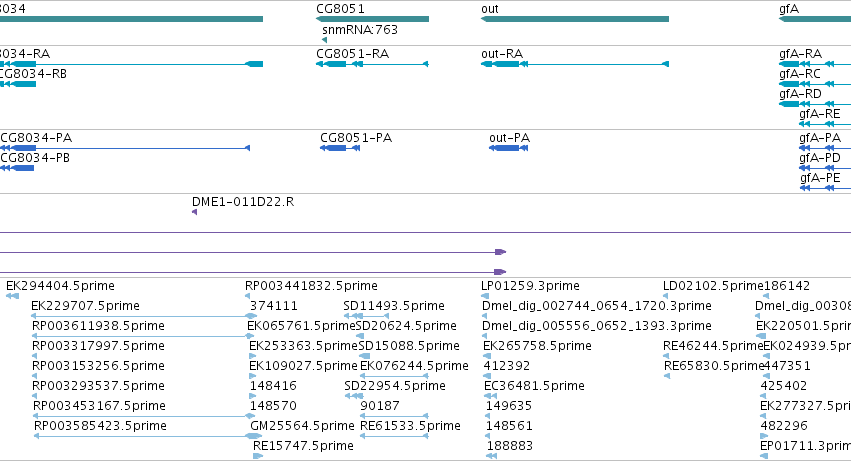Click the gfA-RE transcript label
This screenshot has height=461, width=851.
(820, 114)
